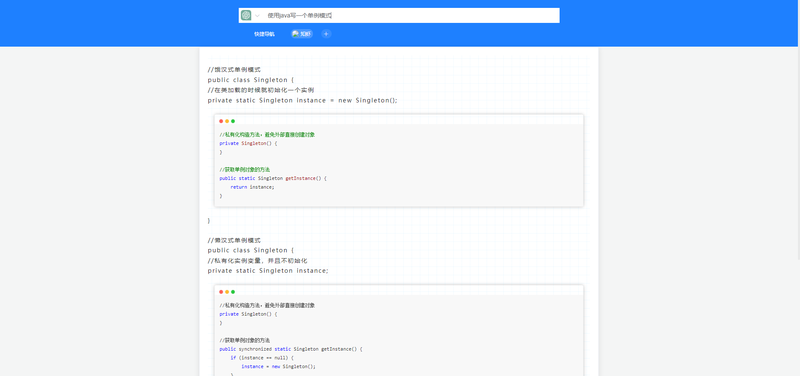Click the line 'private static Singleton instance;'
Viewport: 800px width, 376px height.
click(x=268, y=270)
